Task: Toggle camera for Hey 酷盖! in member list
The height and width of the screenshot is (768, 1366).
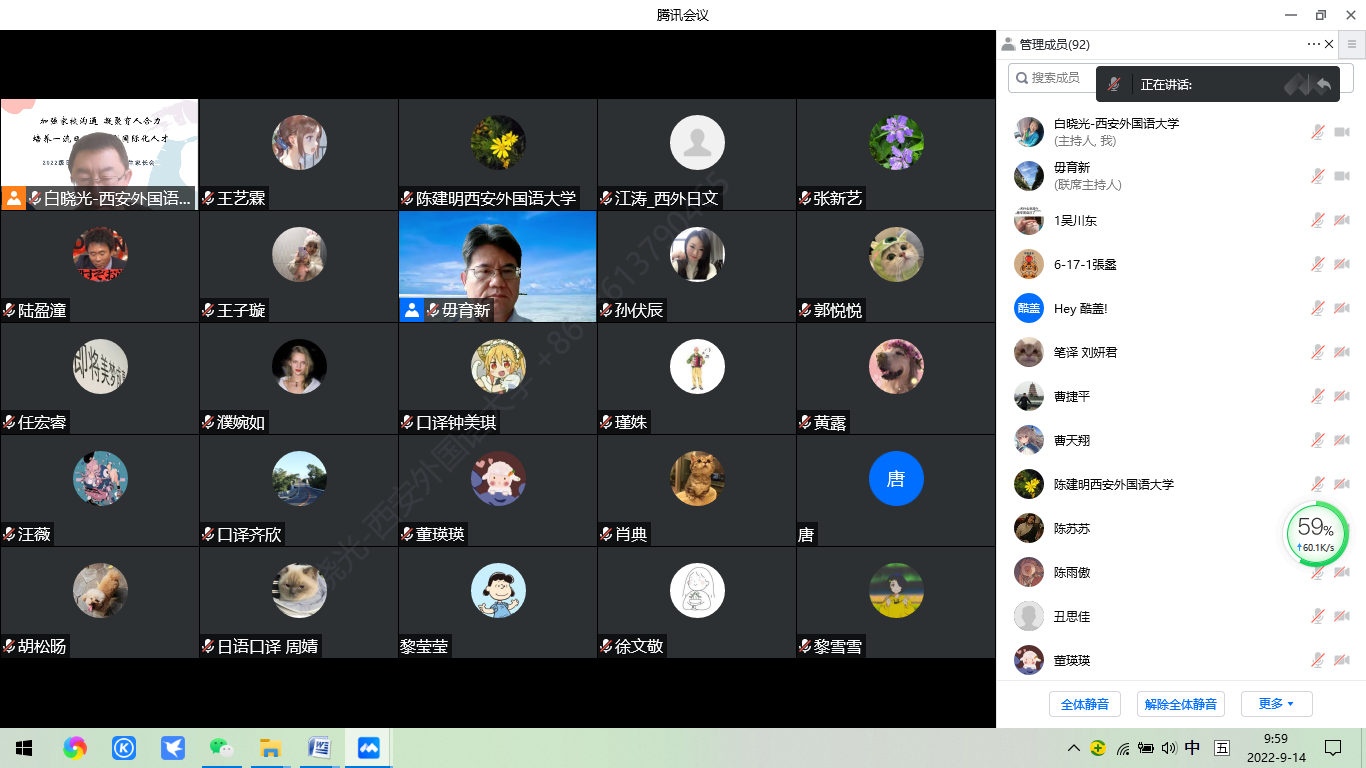Action: pyautogui.click(x=1342, y=308)
